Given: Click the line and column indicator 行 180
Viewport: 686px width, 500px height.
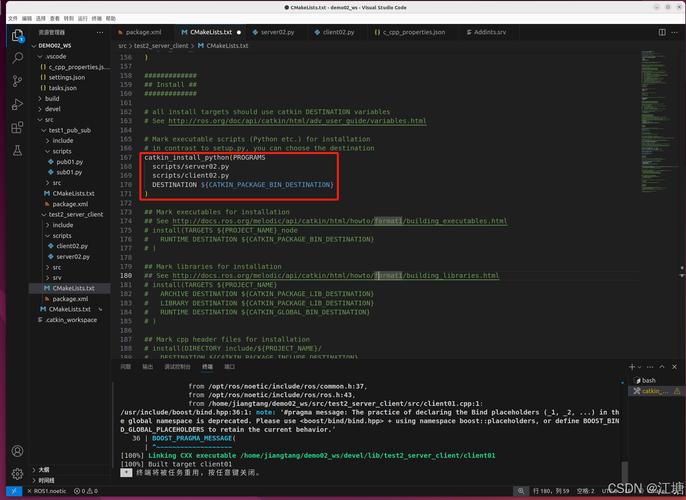Looking at the screenshot, I should (x=551, y=491).
